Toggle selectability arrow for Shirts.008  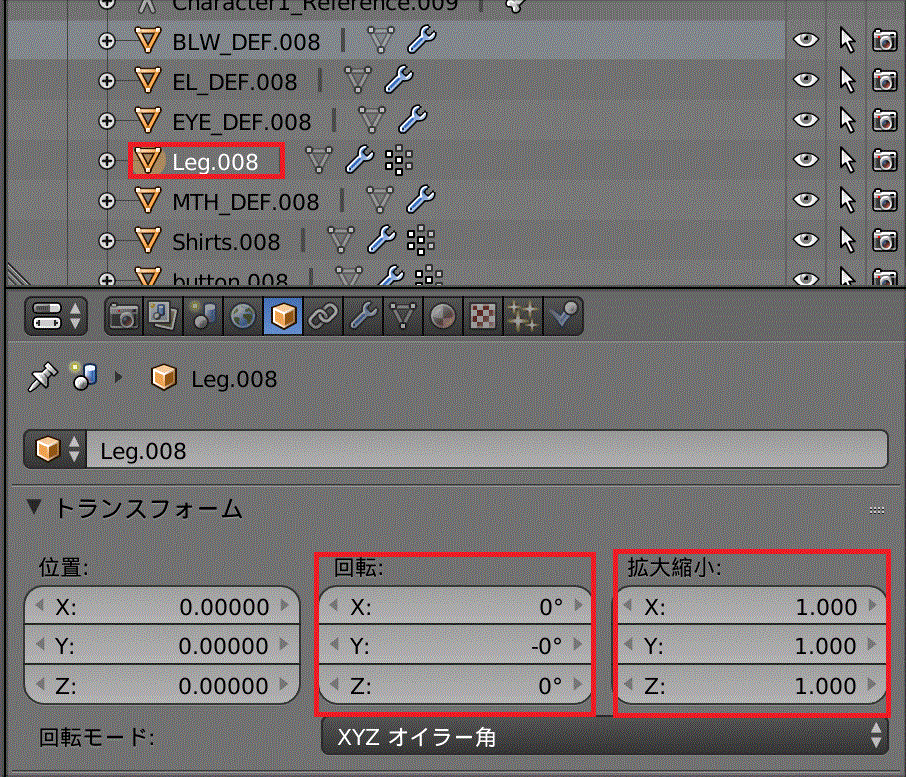(x=848, y=240)
